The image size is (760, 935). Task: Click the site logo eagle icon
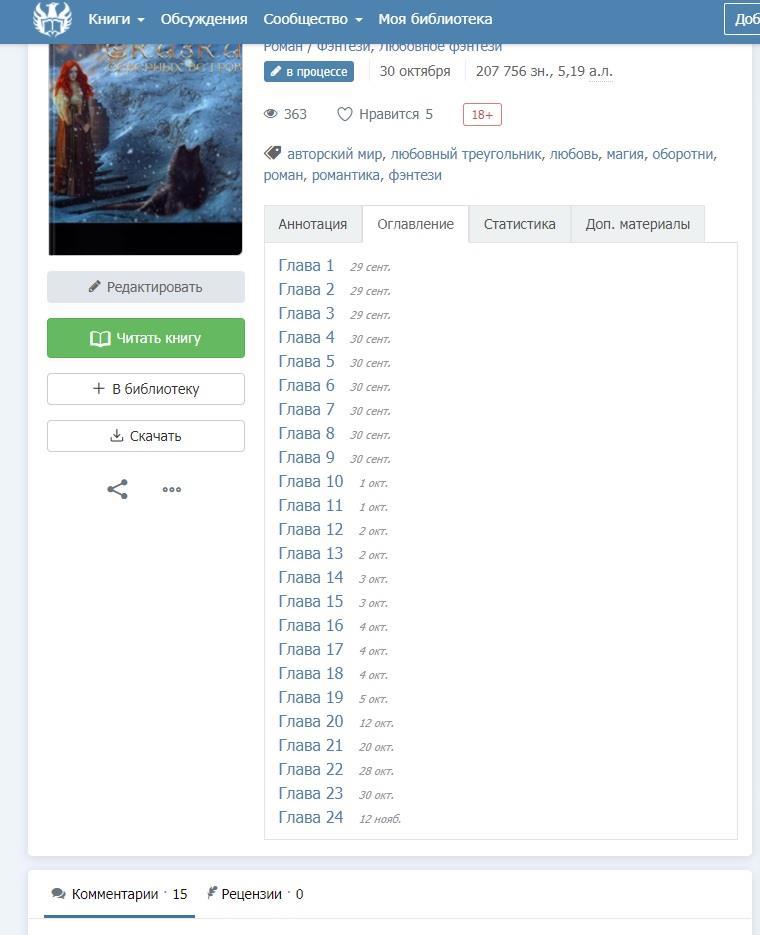pos(52,18)
